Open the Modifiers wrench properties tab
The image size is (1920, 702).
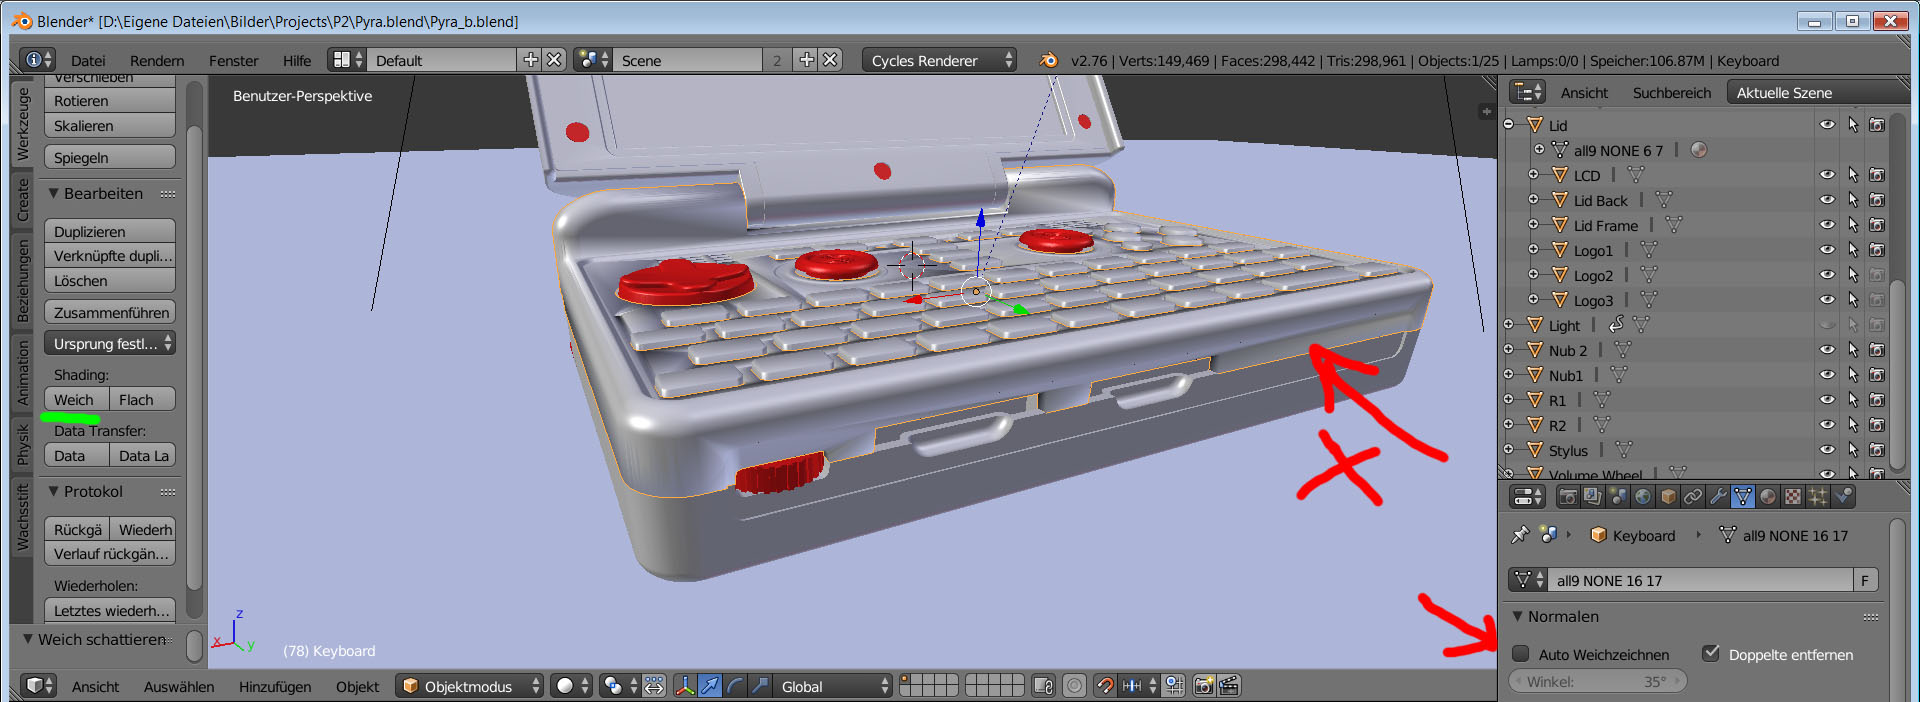1717,496
